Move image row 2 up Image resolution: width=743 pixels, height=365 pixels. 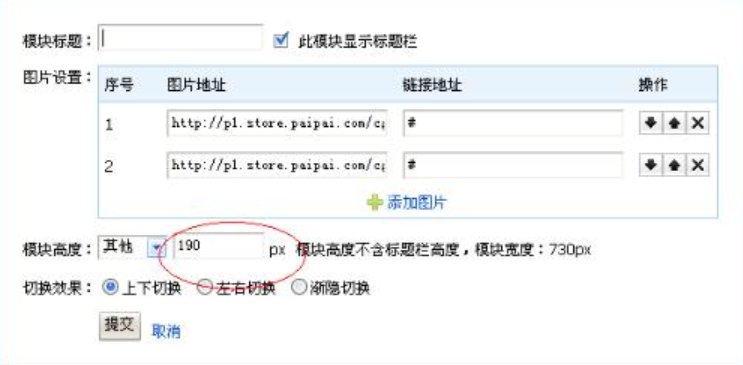674,165
